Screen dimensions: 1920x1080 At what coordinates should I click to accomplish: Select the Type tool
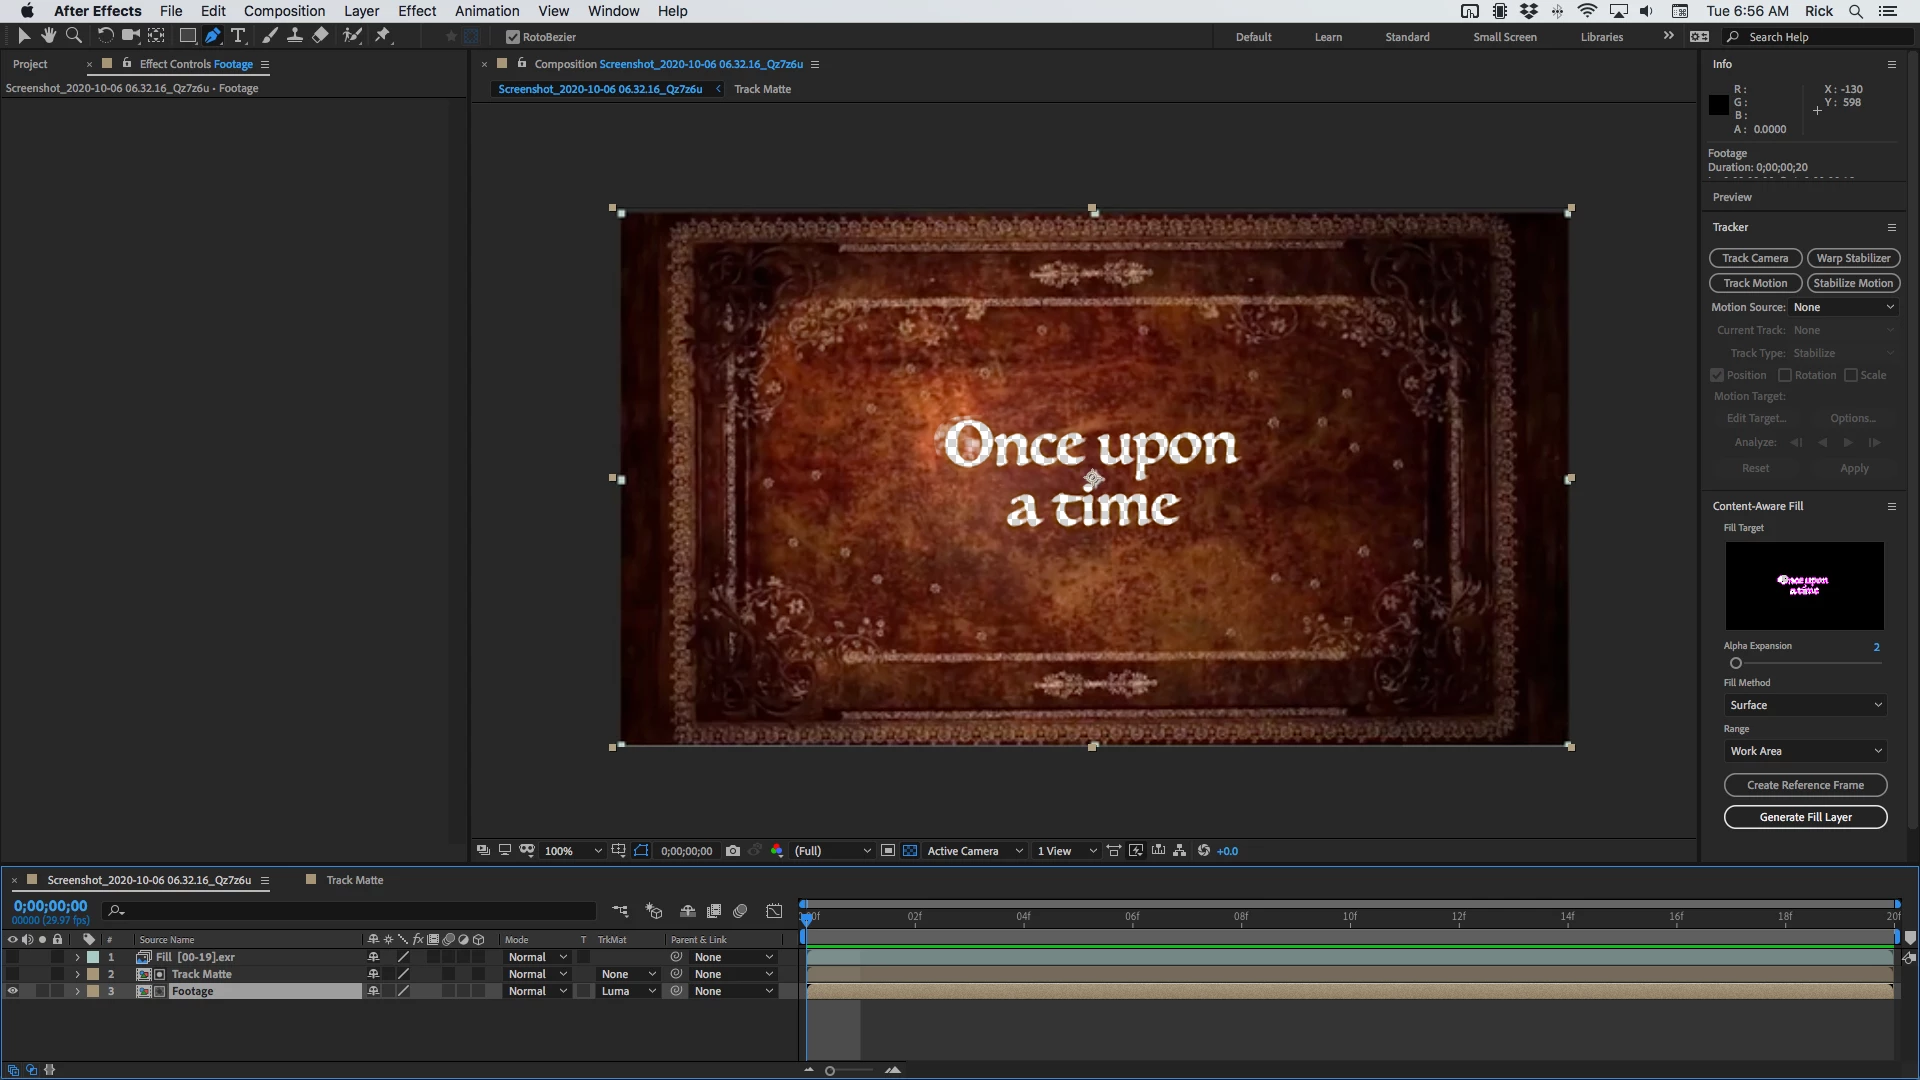(238, 36)
